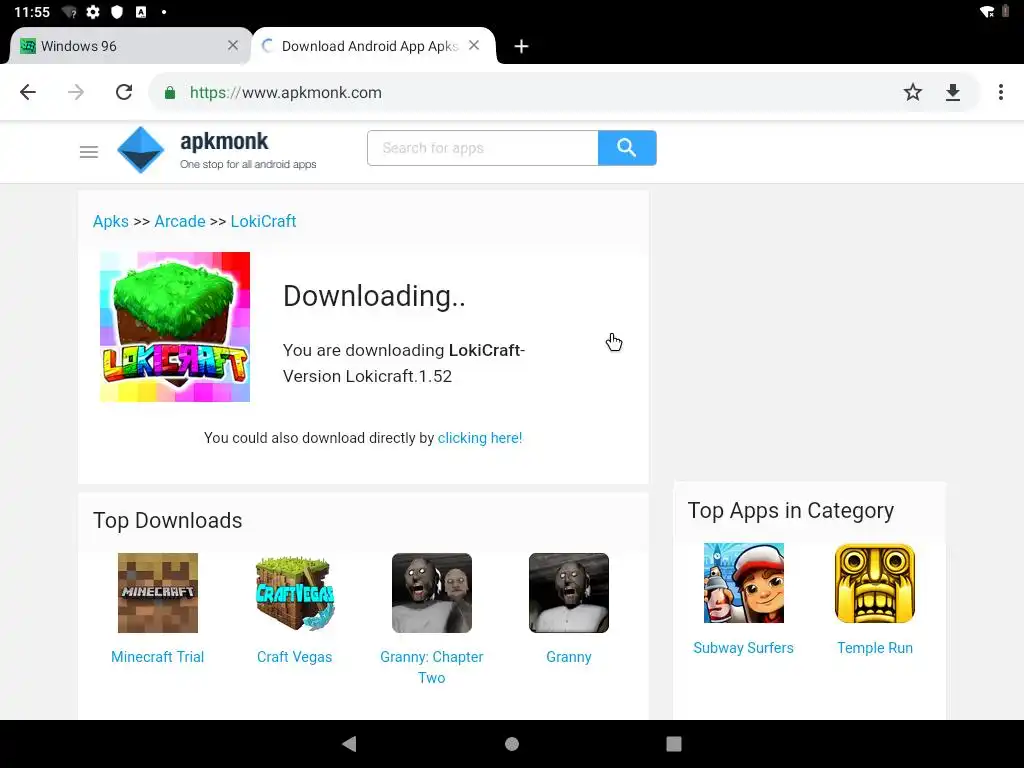Click the browser forward arrow
This screenshot has height=768, width=1024.
coord(76,92)
